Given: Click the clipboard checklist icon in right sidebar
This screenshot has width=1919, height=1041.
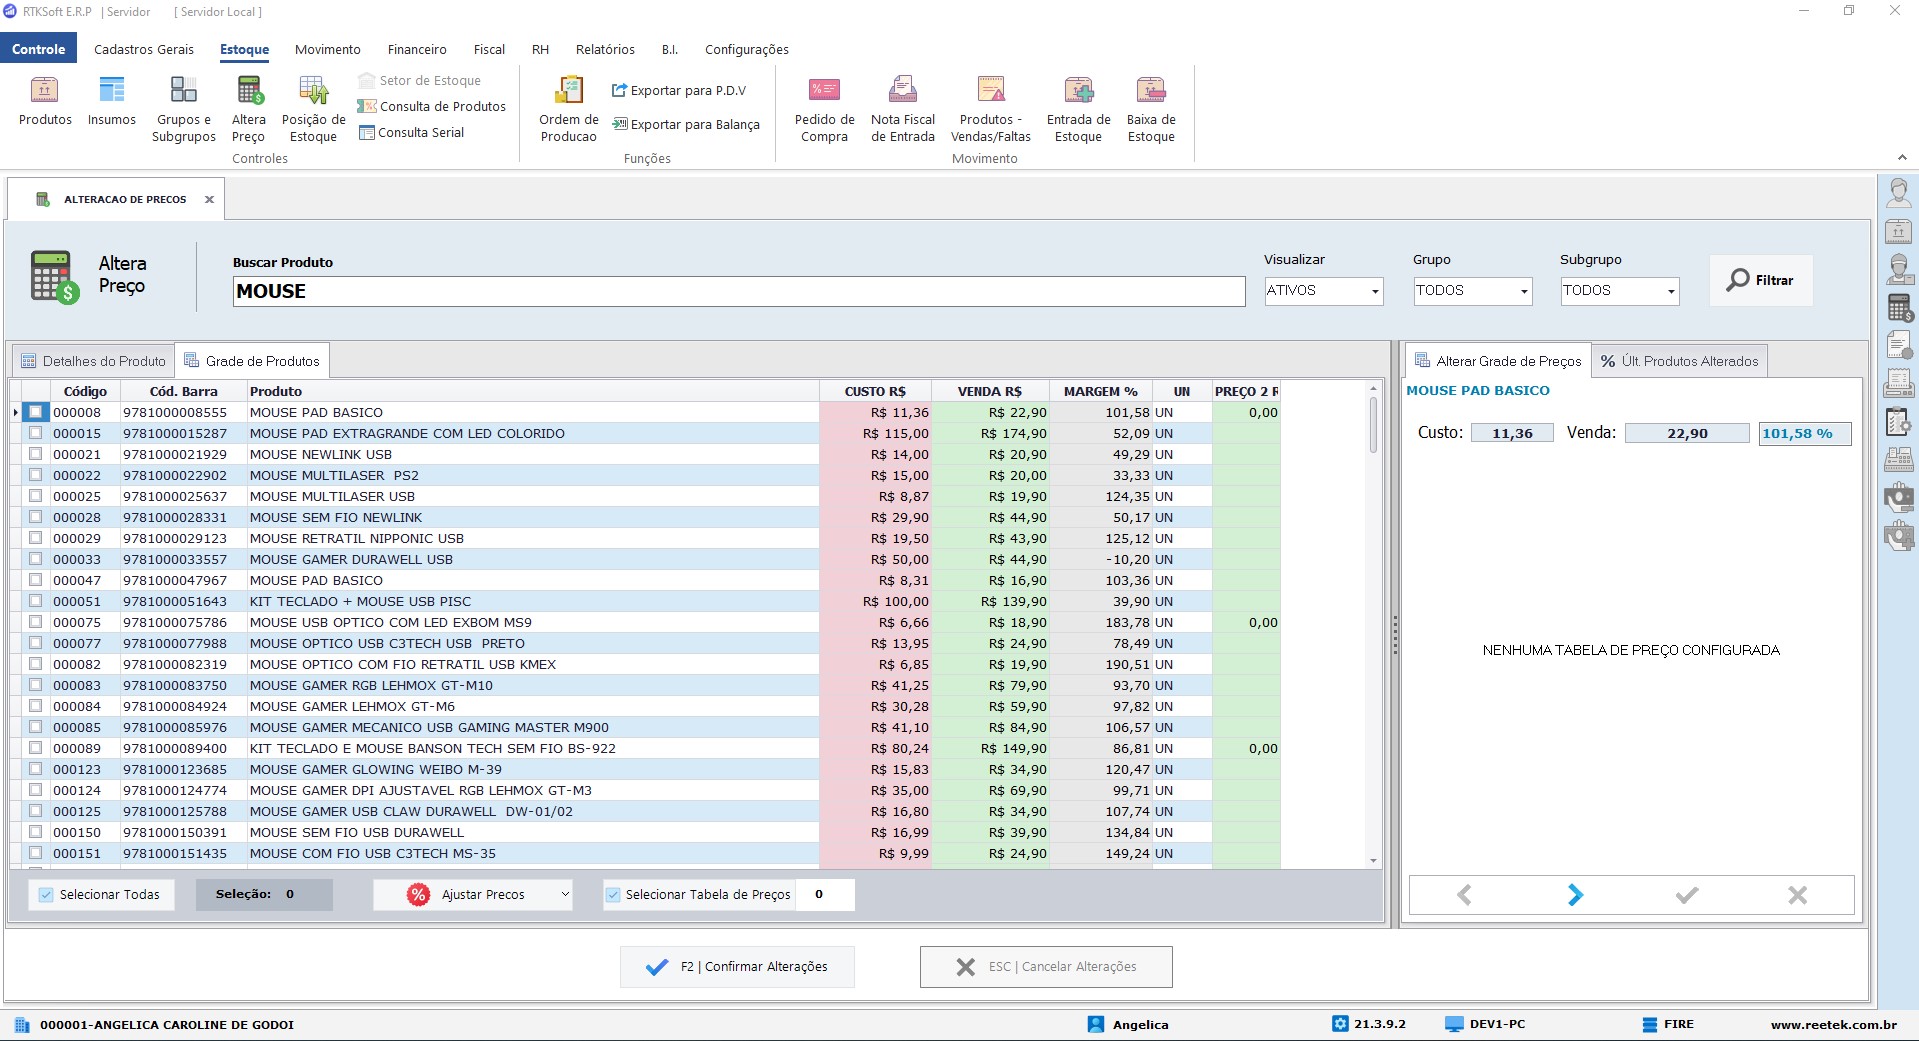Looking at the screenshot, I should pos(1898,422).
